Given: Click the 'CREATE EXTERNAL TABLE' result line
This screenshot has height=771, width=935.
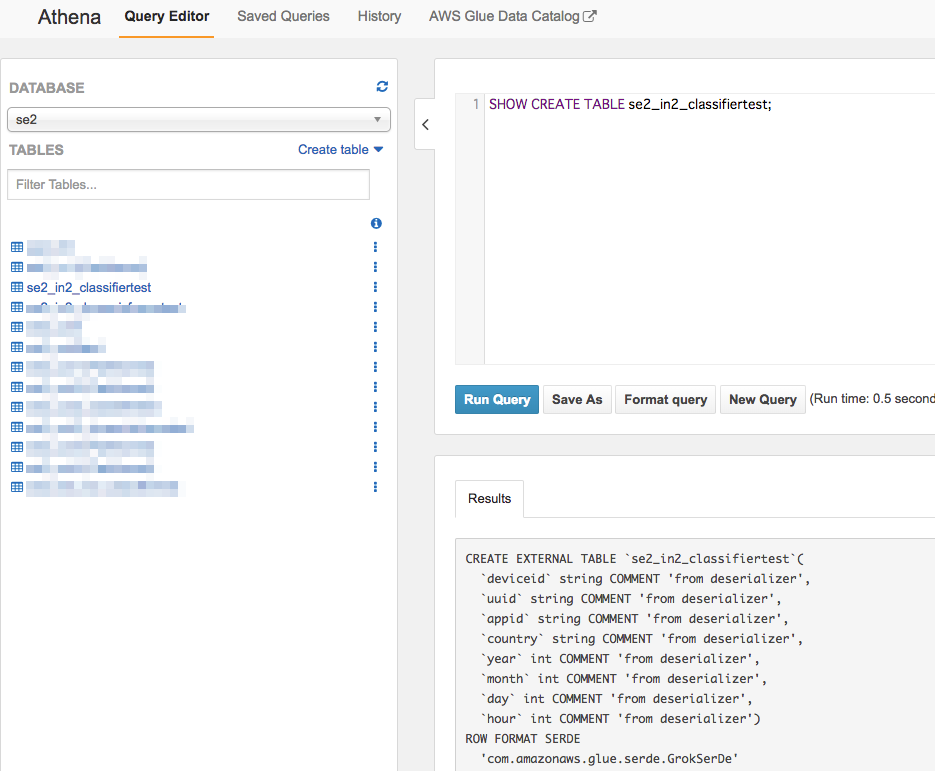Looking at the screenshot, I should coord(634,559).
